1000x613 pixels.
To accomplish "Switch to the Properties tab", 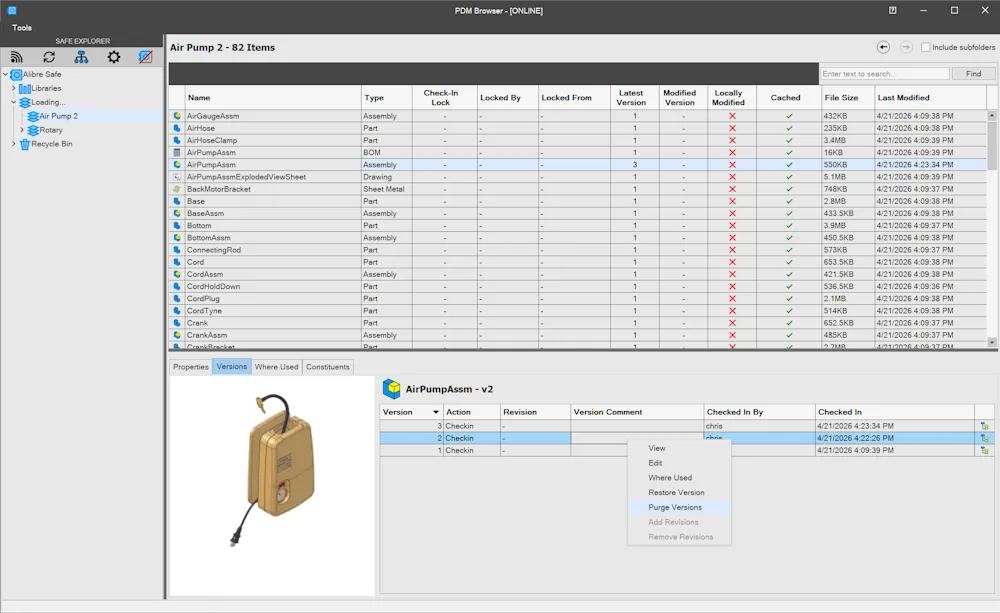I will [x=191, y=367].
